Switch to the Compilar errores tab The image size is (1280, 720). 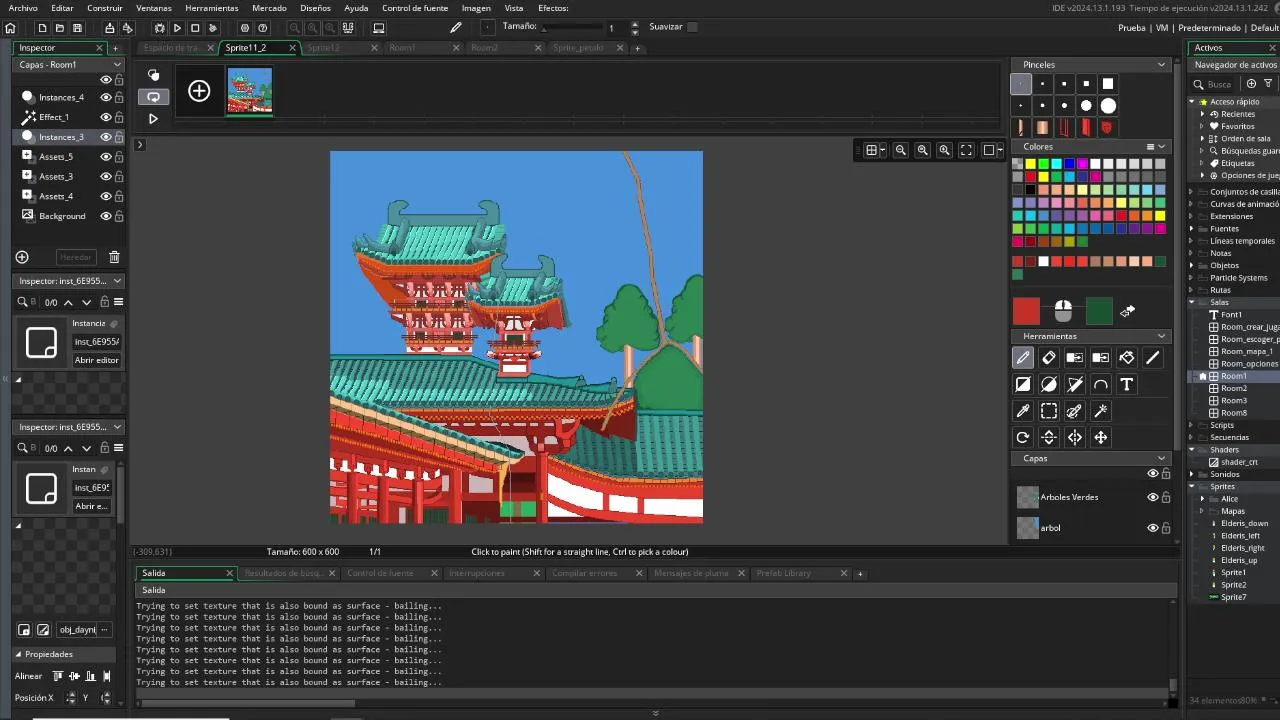[584, 573]
